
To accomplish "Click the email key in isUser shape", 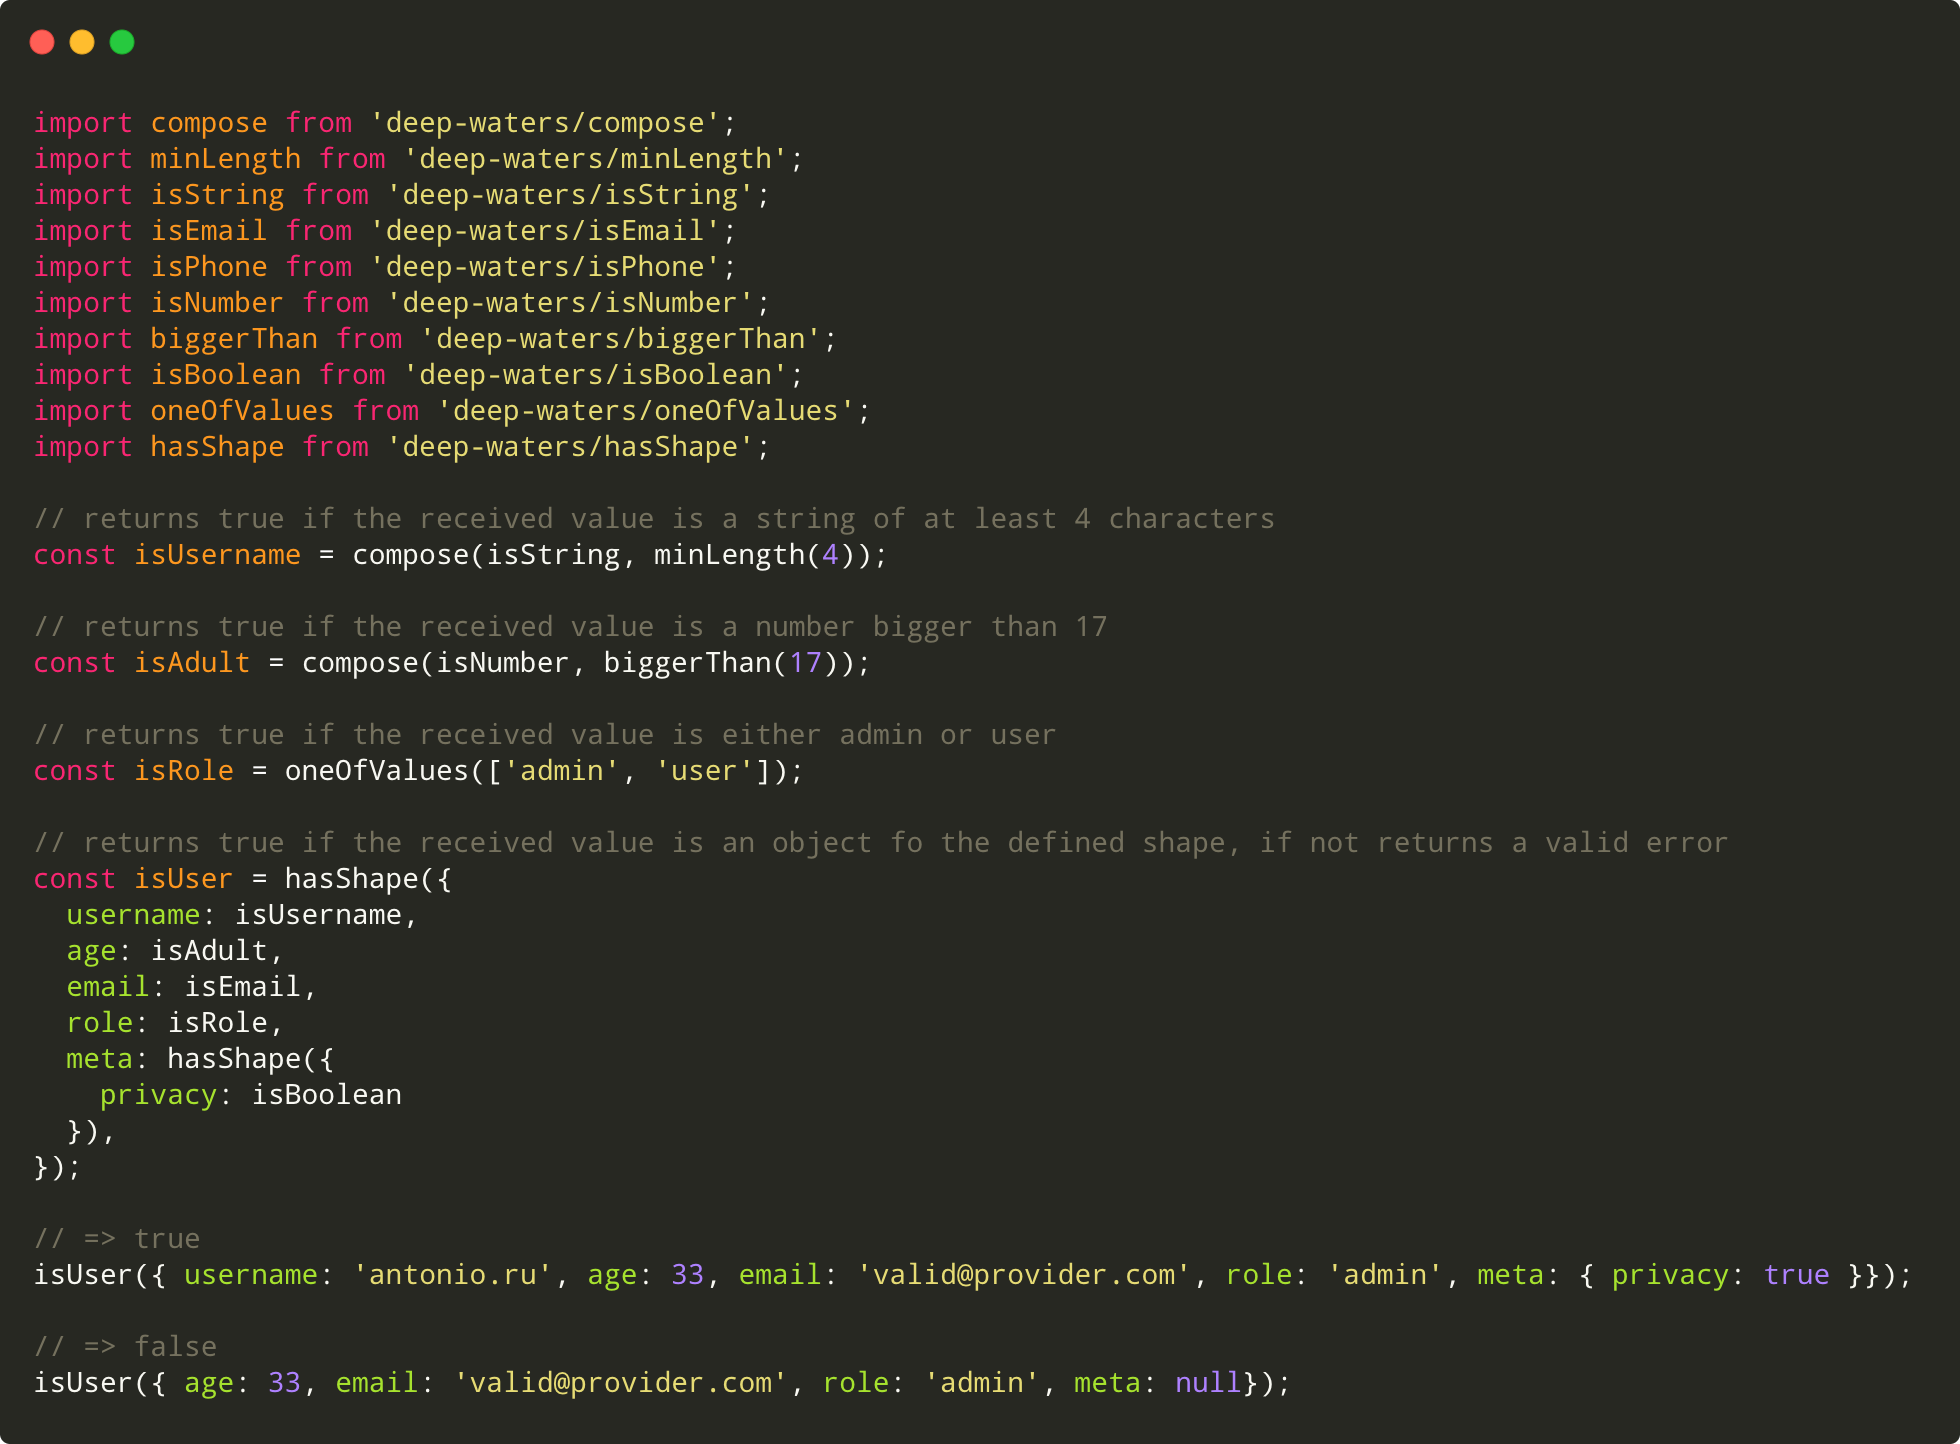I will (x=107, y=987).
